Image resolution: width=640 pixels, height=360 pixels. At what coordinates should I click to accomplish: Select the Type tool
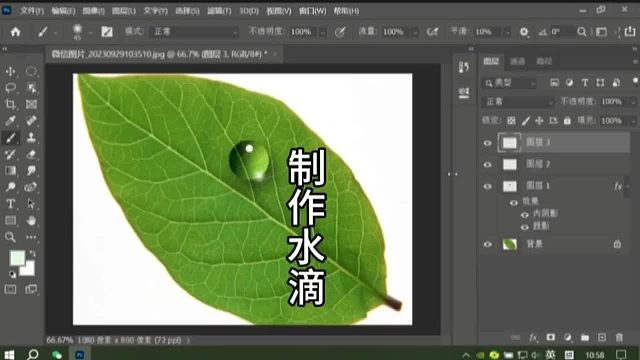point(10,204)
